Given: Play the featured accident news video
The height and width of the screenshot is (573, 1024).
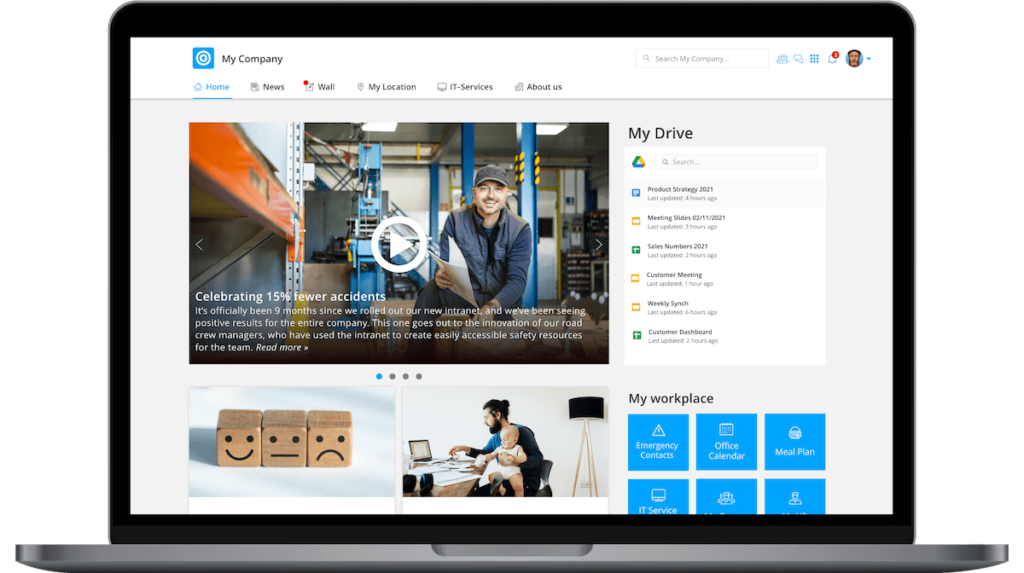Looking at the screenshot, I should coord(398,245).
